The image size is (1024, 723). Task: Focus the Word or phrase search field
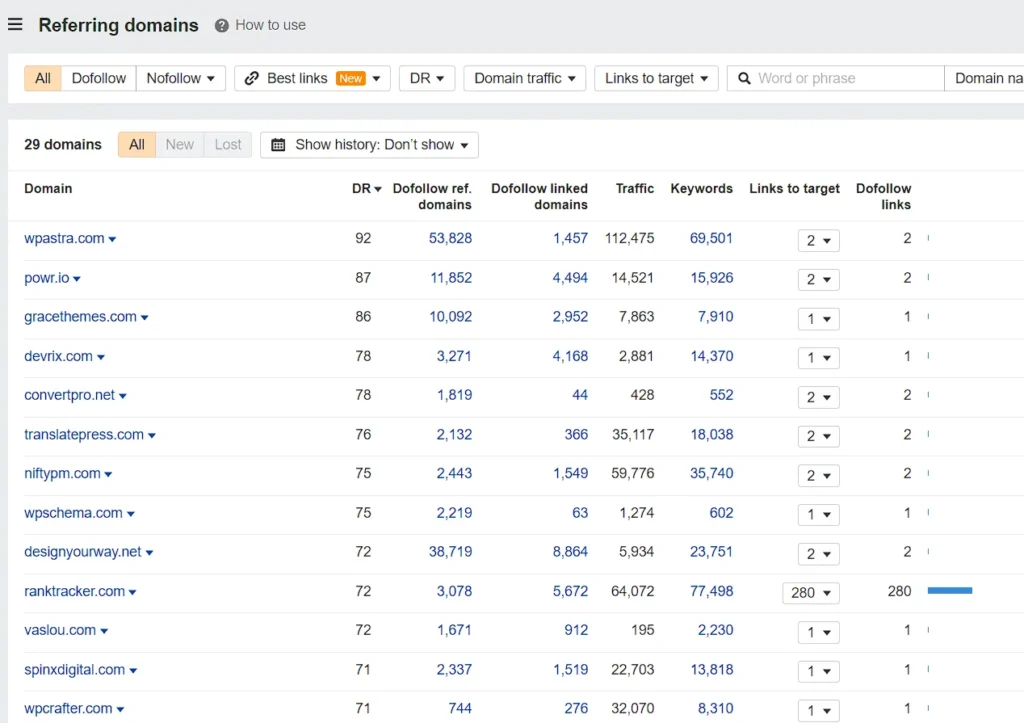835,78
